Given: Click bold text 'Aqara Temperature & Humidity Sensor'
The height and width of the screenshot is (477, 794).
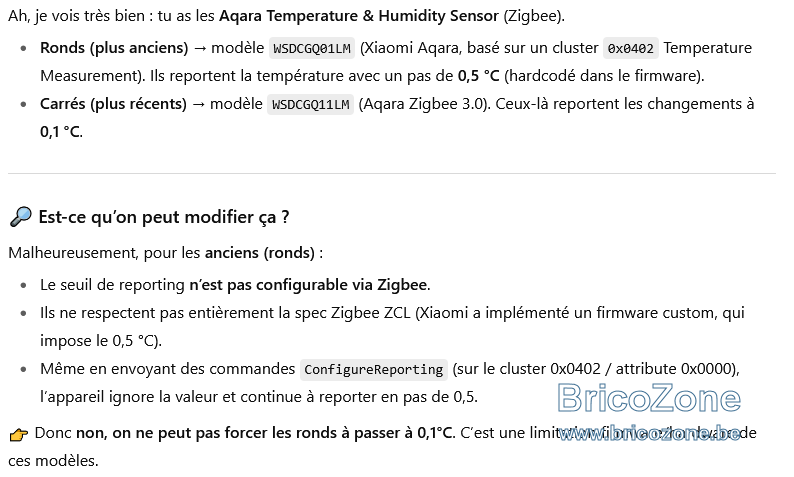Looking at the screenshot, I should coord(359,16).
